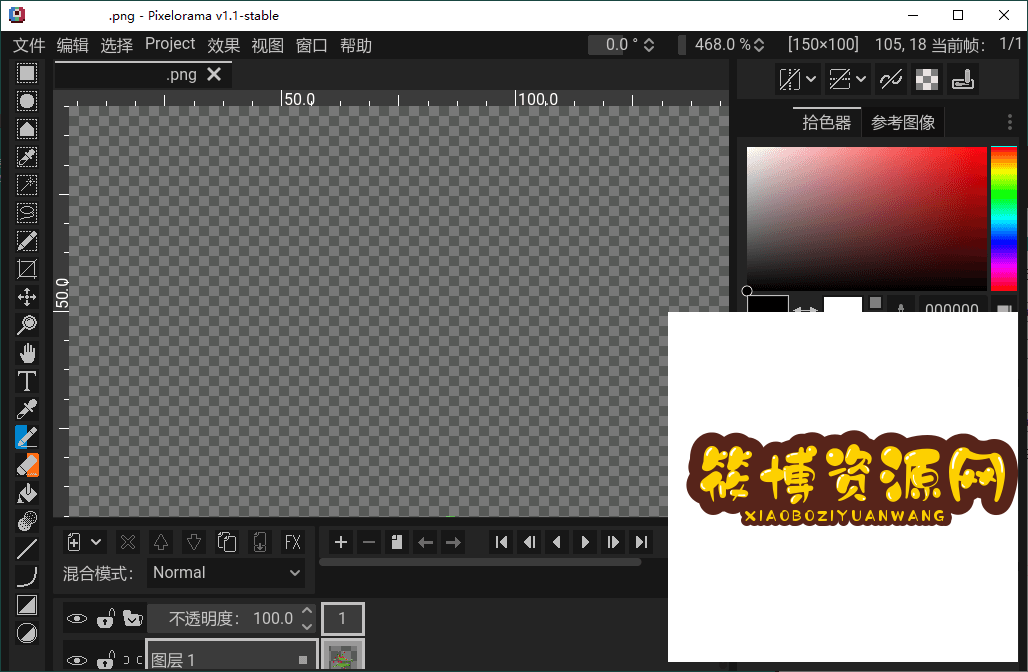Select the Crop tool
Viewport: 1028px width, 672px height.
27,269
